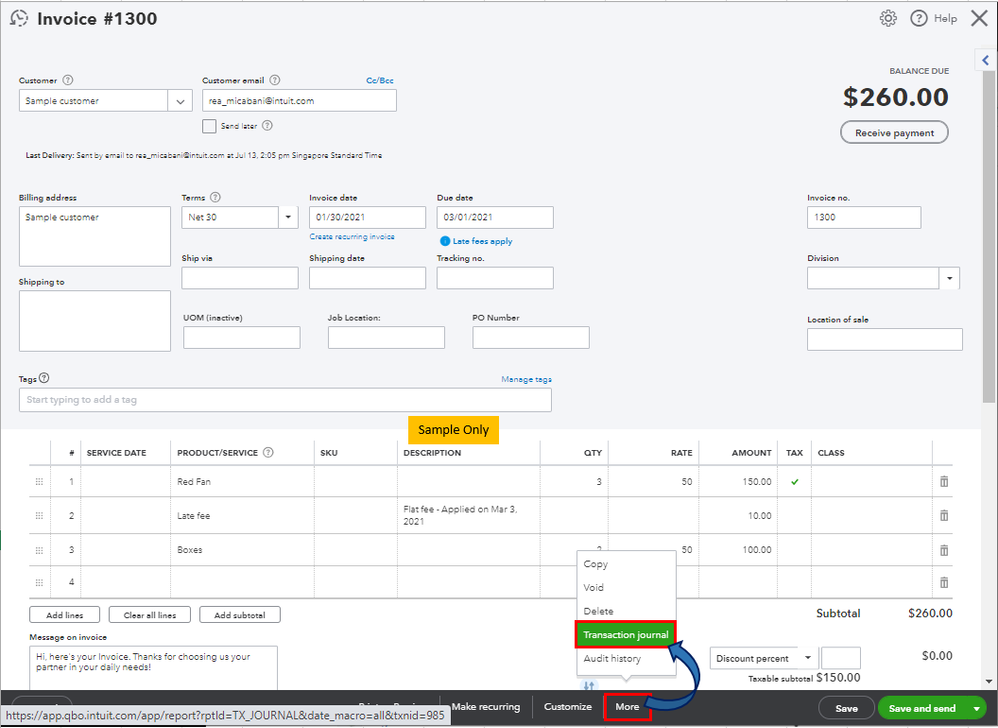Close the invoice with the X icon
Viewport: 998px width, 728px height.
tap(980, 18)
